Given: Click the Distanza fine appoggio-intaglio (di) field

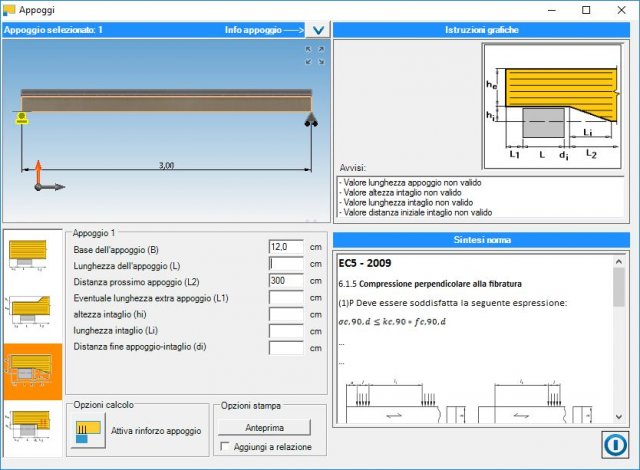Looking at the screenshot, I should (286, 348).
